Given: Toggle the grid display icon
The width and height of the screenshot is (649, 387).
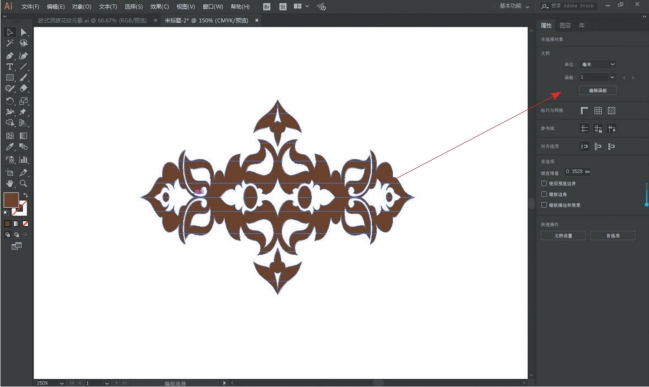Looking at the screenshot, I should click(598, 111).
